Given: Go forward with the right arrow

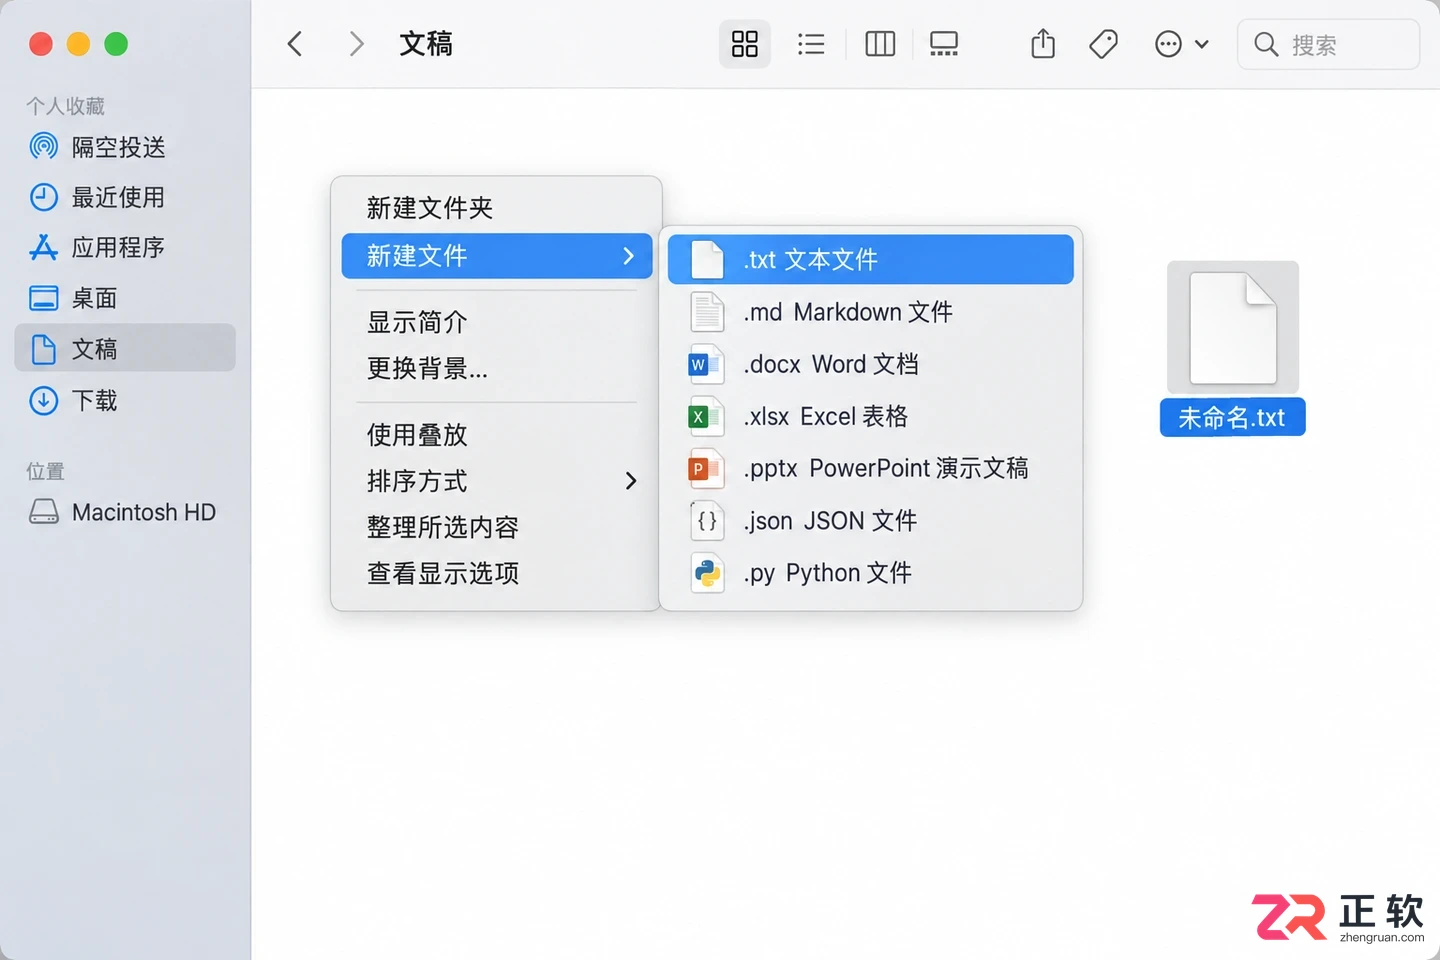Looking at the screenshot, I should point(356,44).
